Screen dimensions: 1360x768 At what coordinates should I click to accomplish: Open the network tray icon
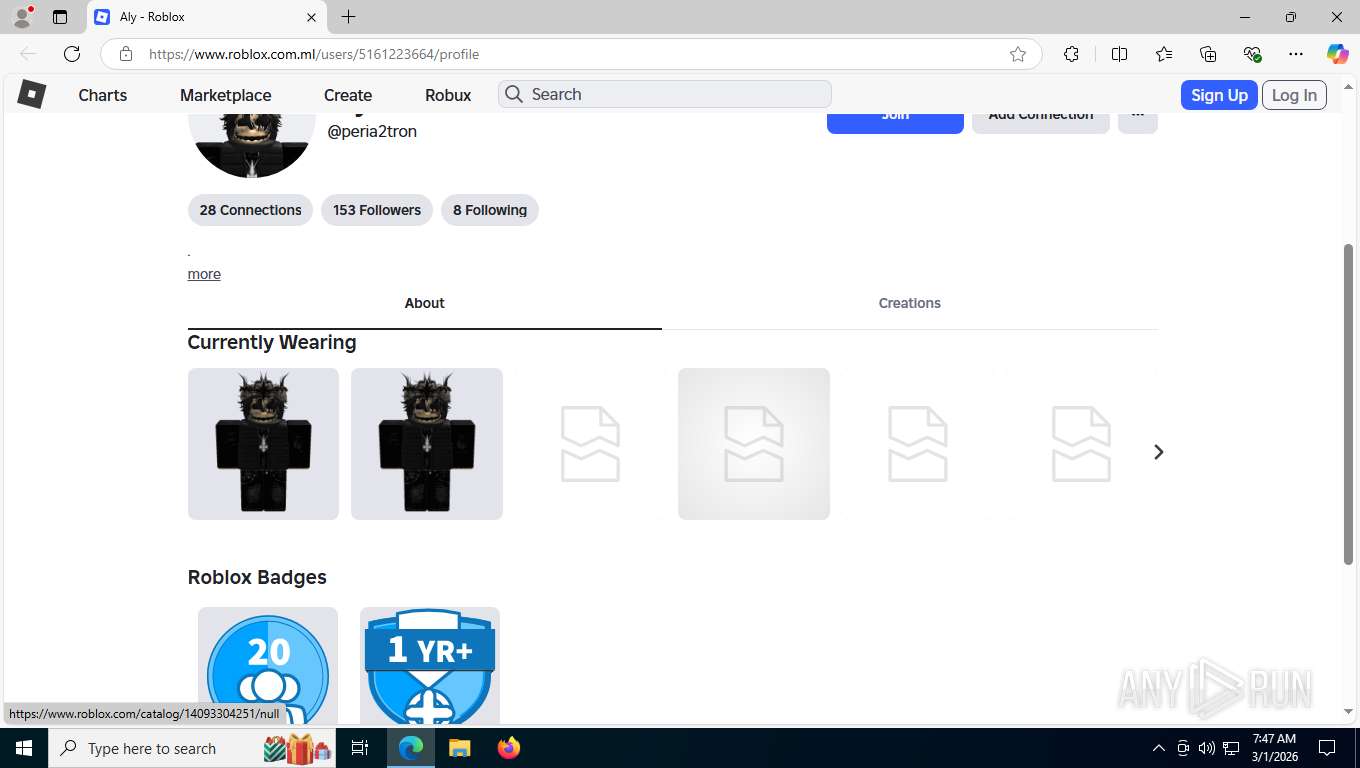tap(1231, 748)
